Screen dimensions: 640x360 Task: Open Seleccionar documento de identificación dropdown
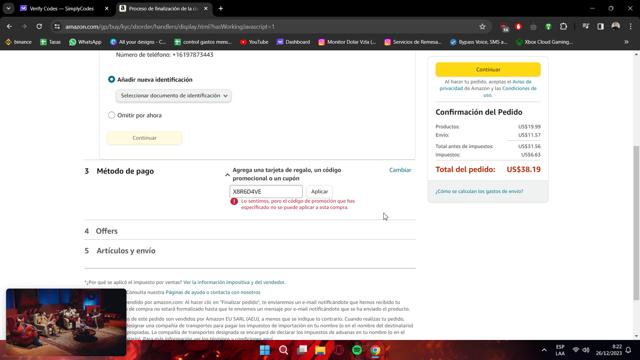point(173,96)
